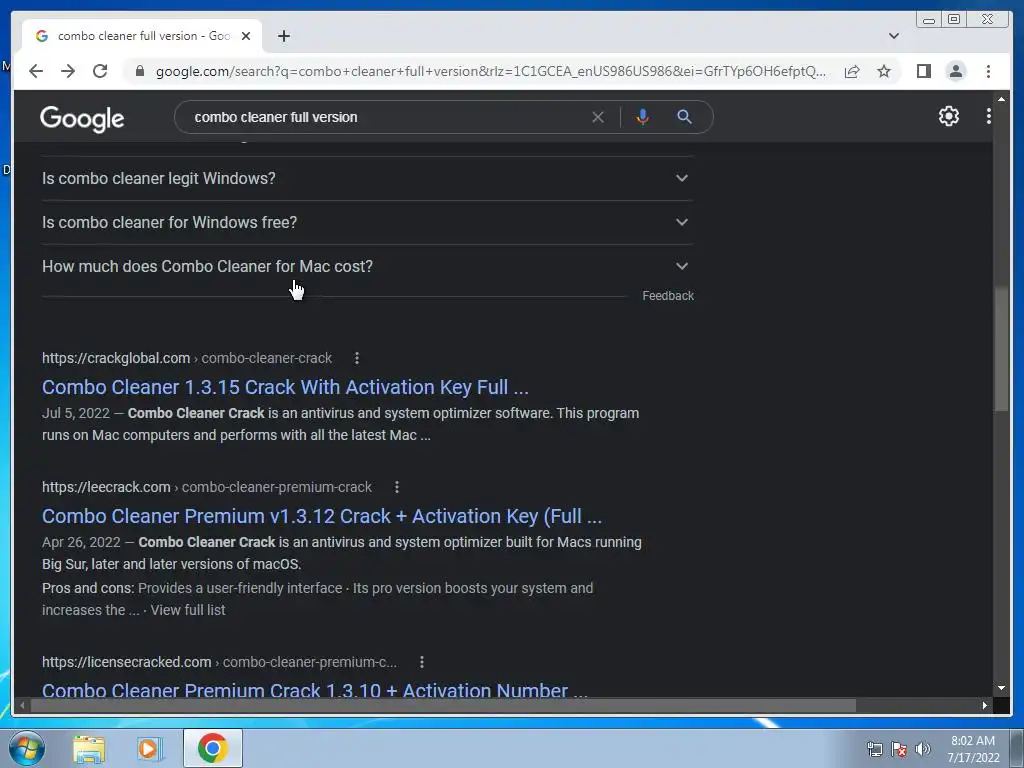Close the combo cleaner search tab
The height and width of the screenshot is (768, 1024).
(x=246, y=36)
